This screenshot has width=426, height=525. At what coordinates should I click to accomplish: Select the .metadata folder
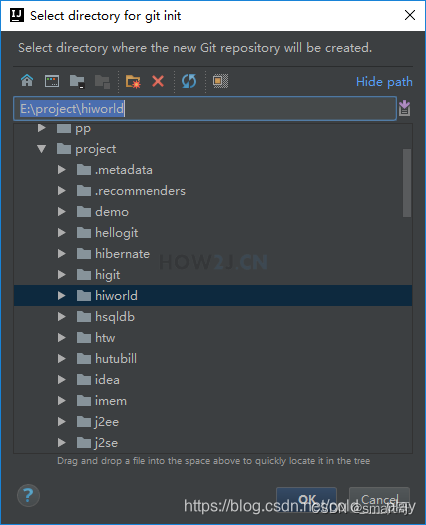pyautogui.click(x=213, y=170)
